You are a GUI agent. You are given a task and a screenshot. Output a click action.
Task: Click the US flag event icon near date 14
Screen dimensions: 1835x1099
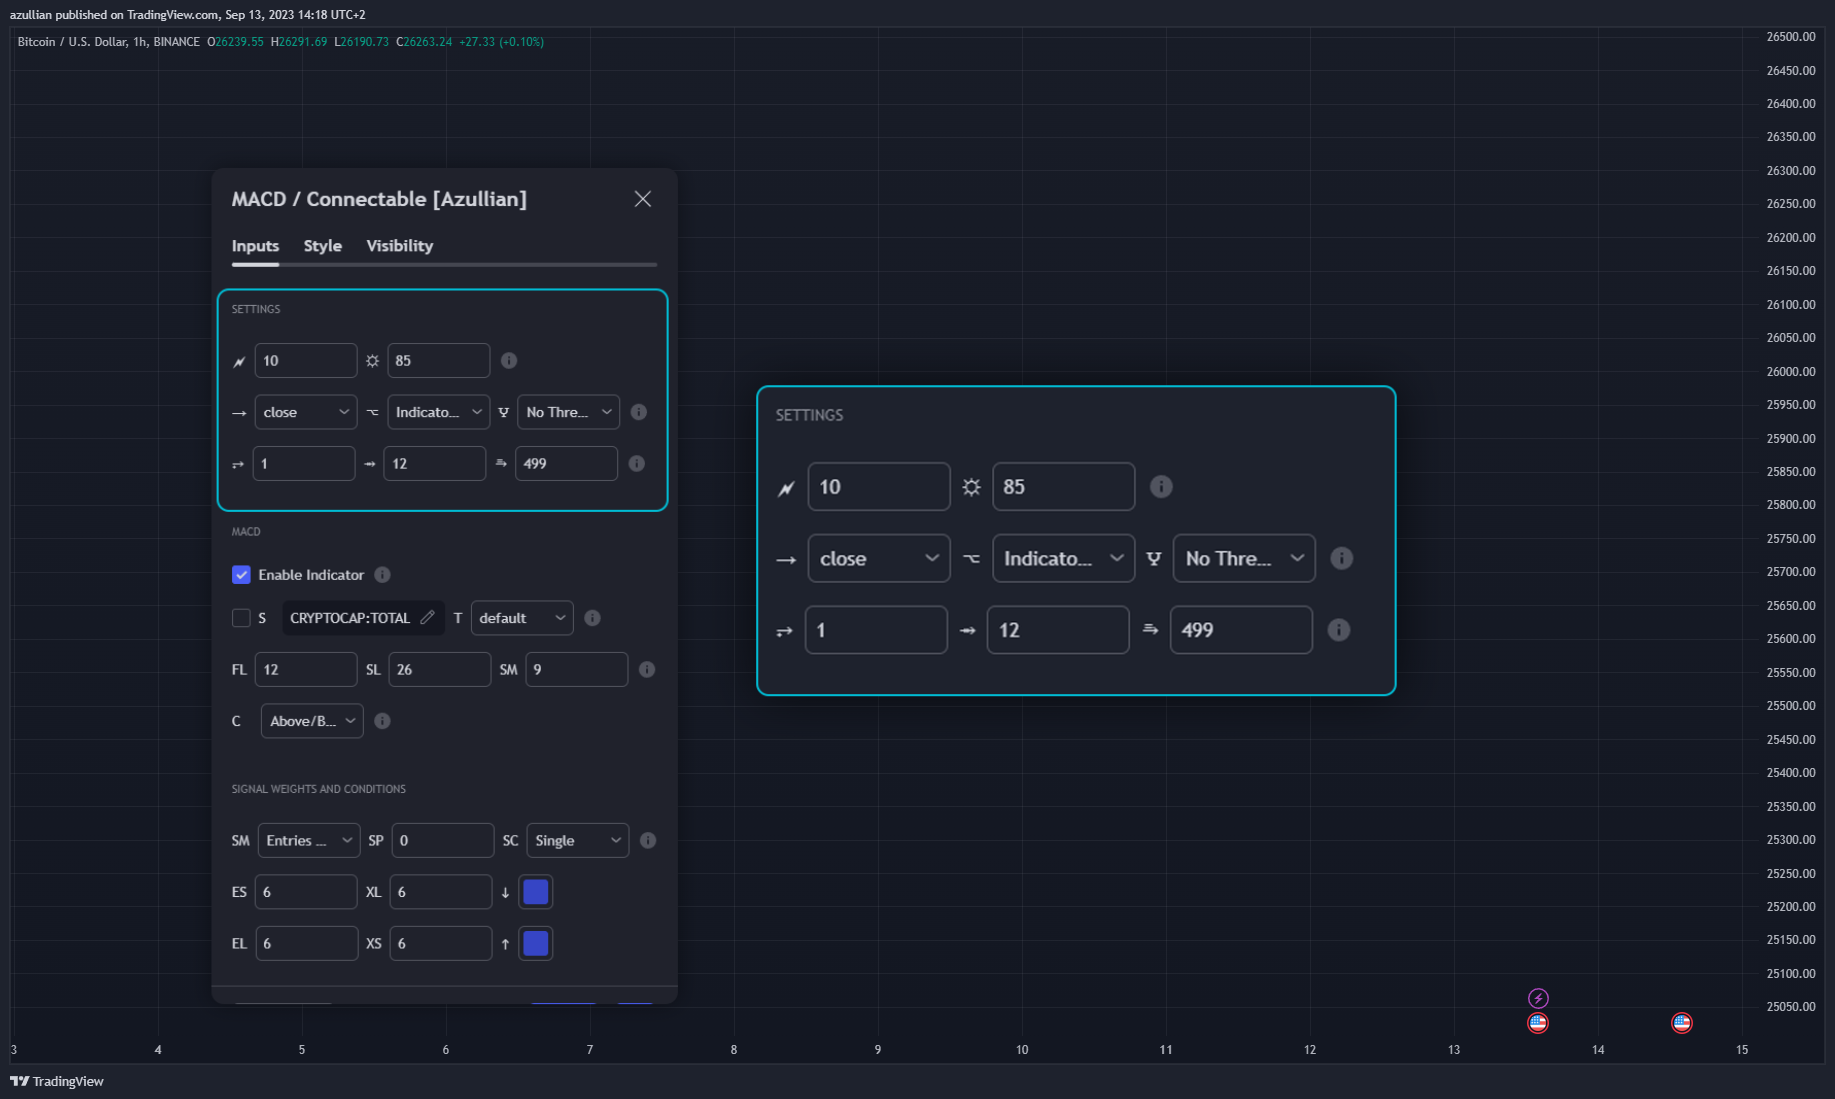[x=1682, y=1023]
